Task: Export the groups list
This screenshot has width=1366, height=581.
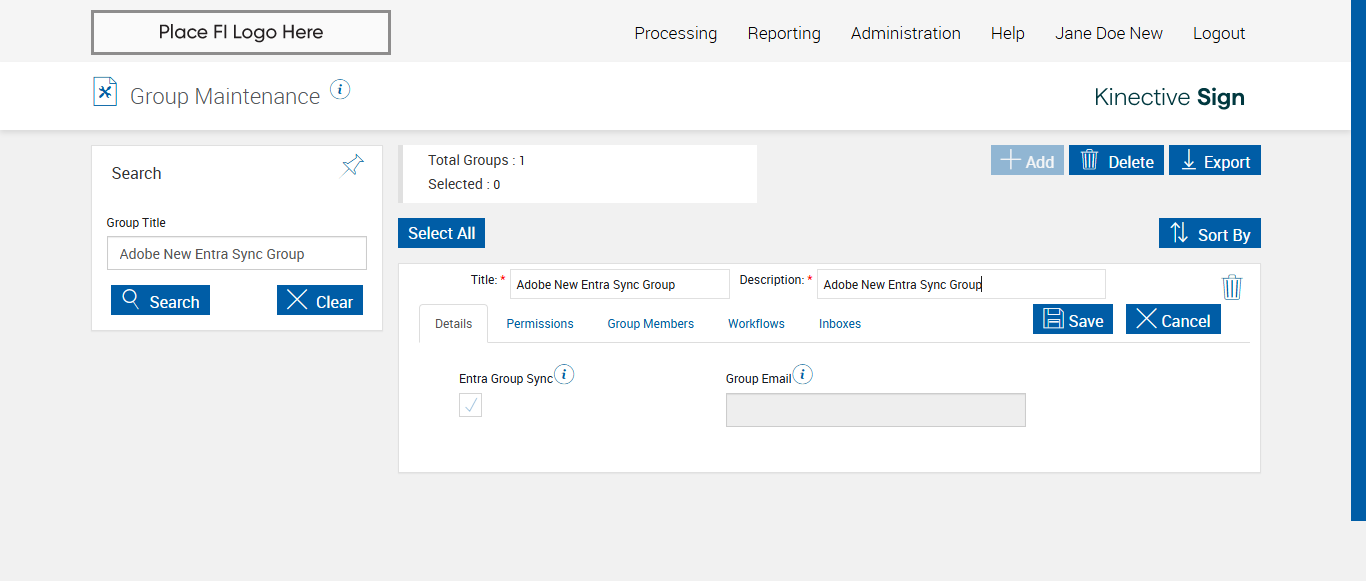Action: [1214, 161]
